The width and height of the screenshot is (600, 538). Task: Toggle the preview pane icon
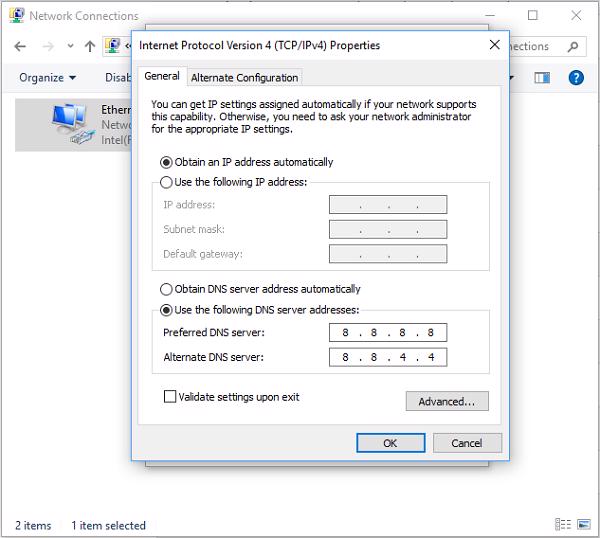click(542, 77)
